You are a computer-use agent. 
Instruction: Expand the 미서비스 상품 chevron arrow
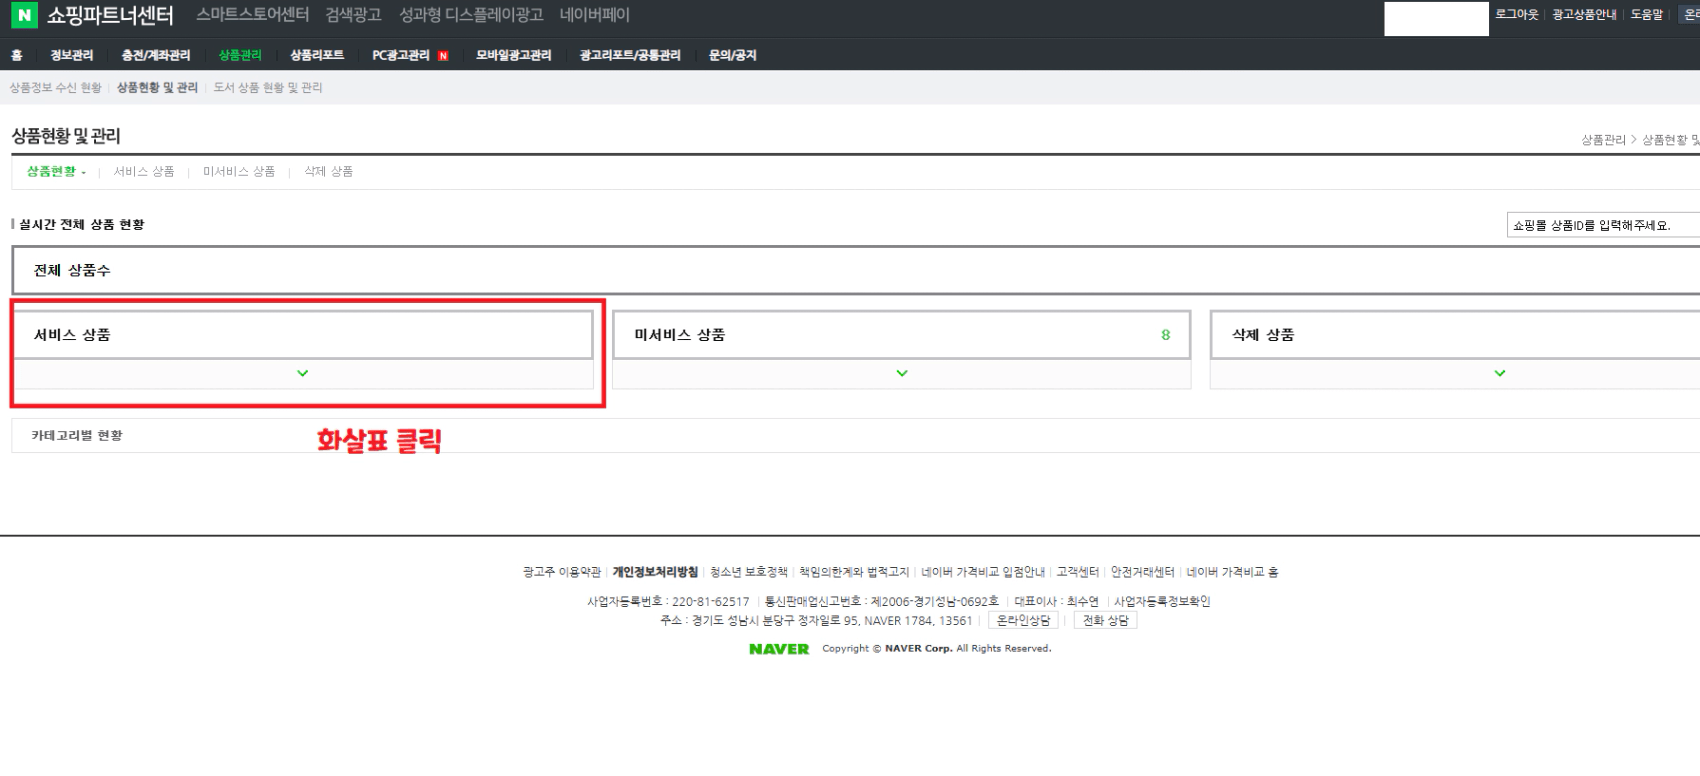[902, 373]
